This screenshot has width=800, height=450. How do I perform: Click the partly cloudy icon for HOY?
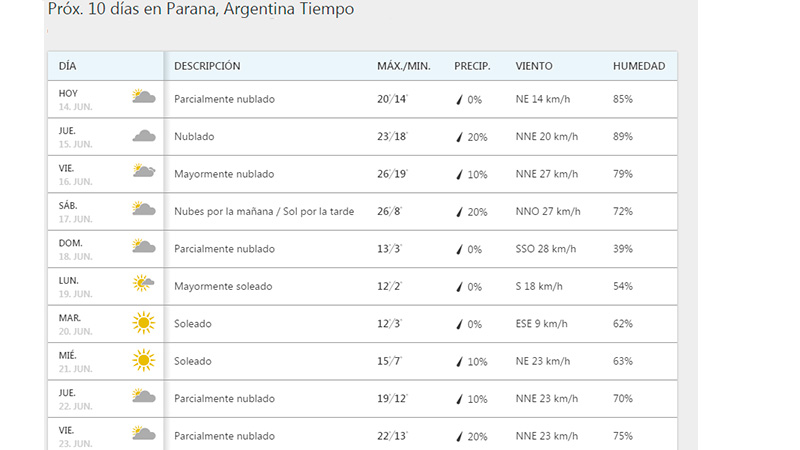point(143,97)
